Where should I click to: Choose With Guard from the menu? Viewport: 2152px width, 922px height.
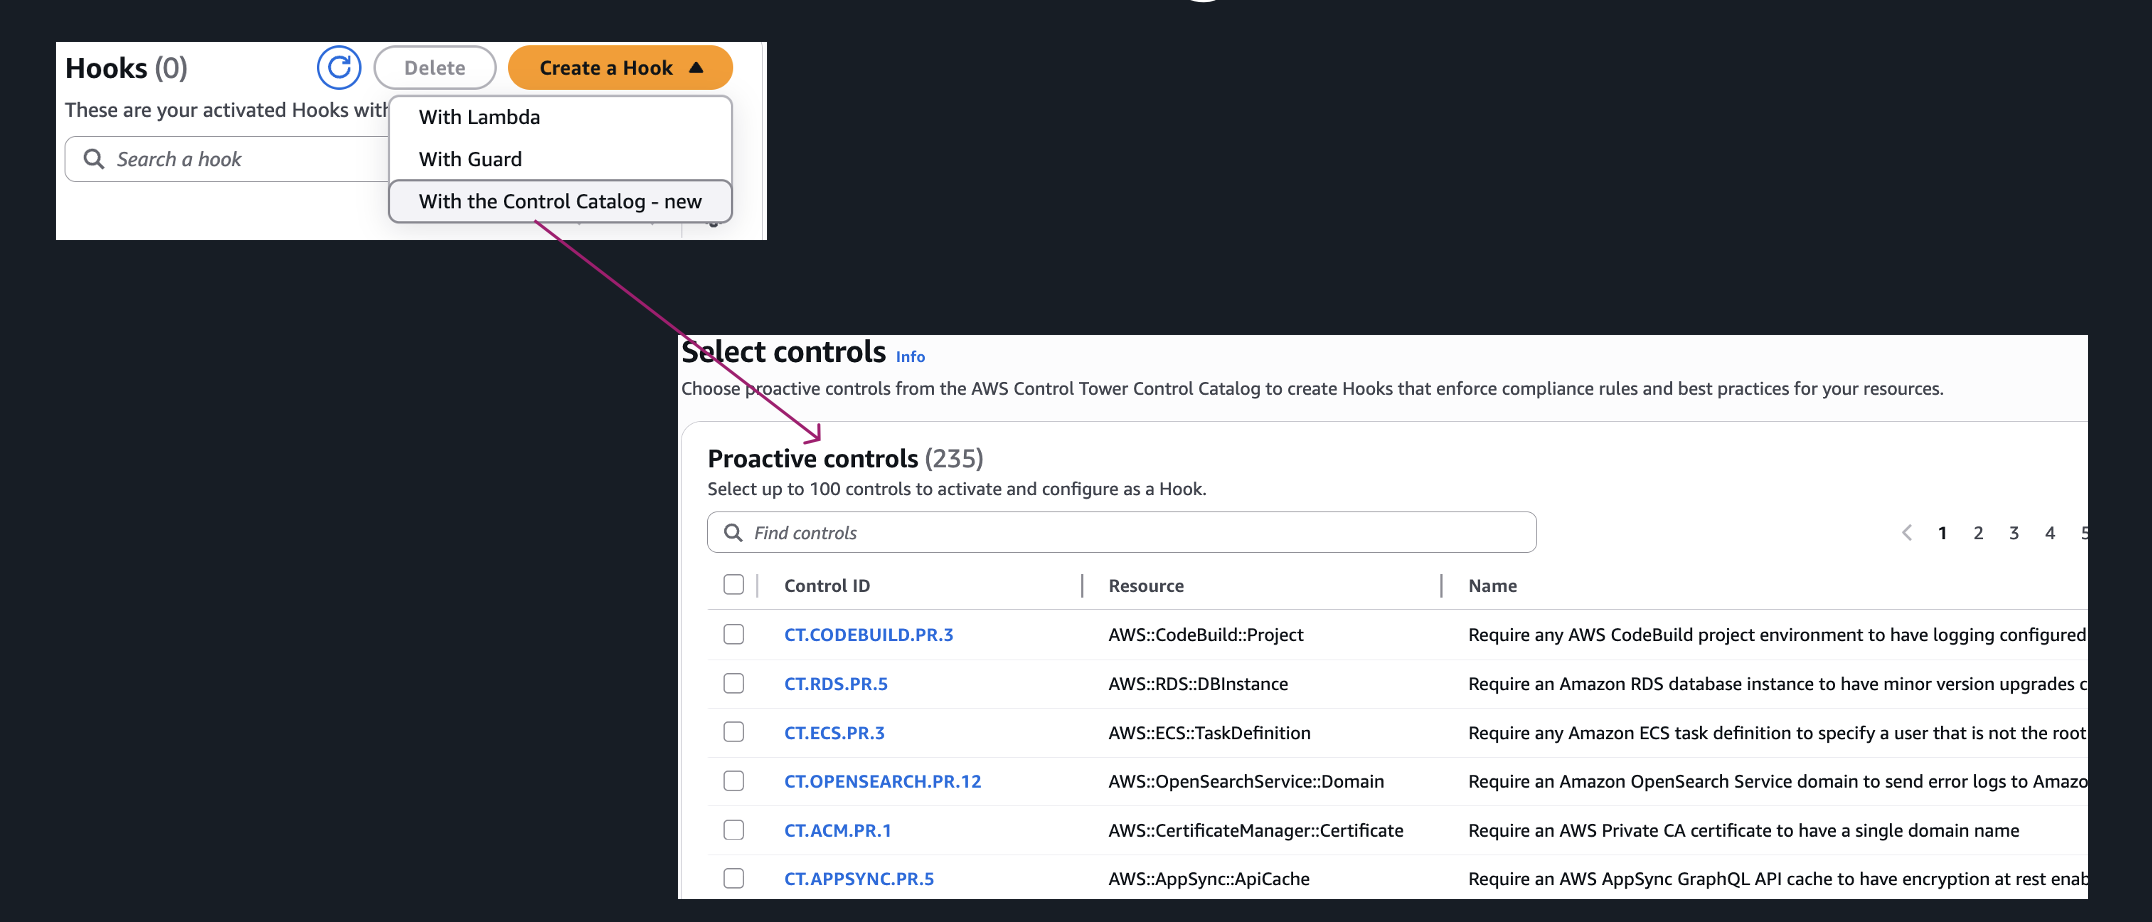(x=470, y=159)
